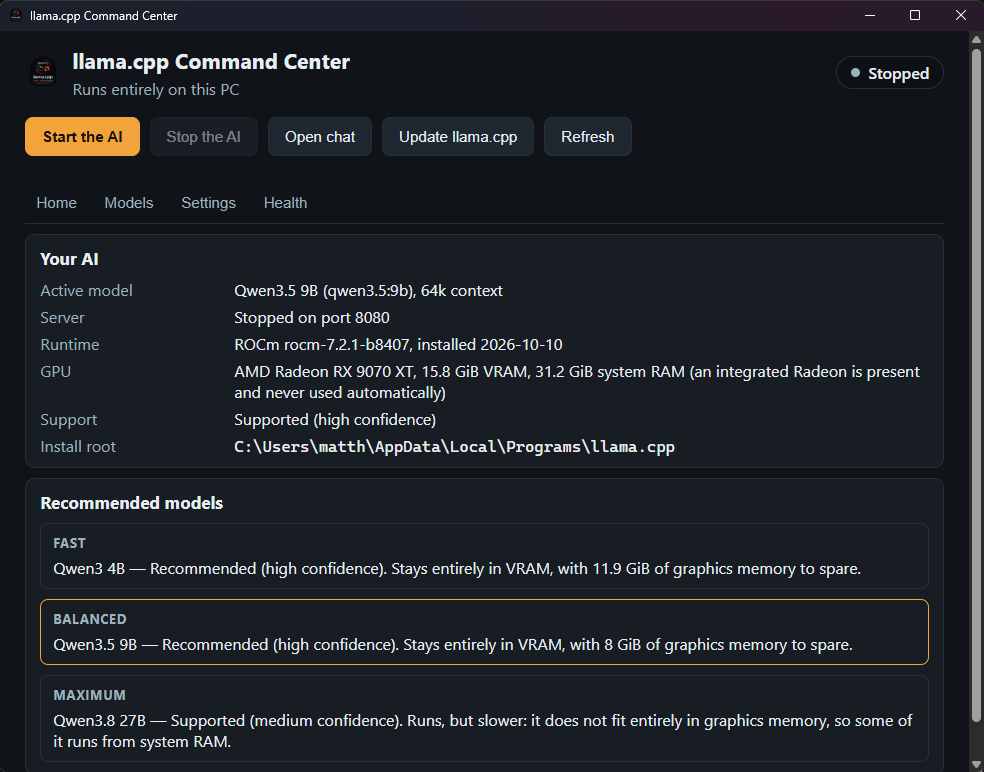The height and width of the screenshot is (772, 984).
Task: Go to the Settings tab
Action: coord(208,203)
